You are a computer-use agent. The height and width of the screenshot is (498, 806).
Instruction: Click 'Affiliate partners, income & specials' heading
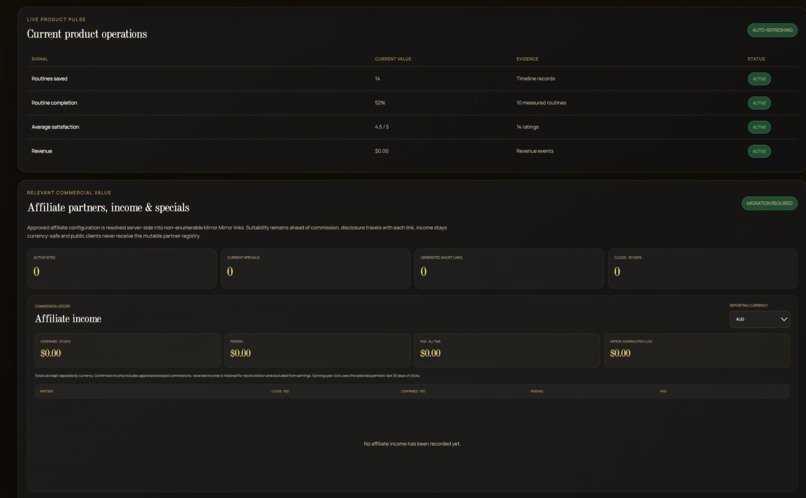pyautogui.click(x=108, y=208)
